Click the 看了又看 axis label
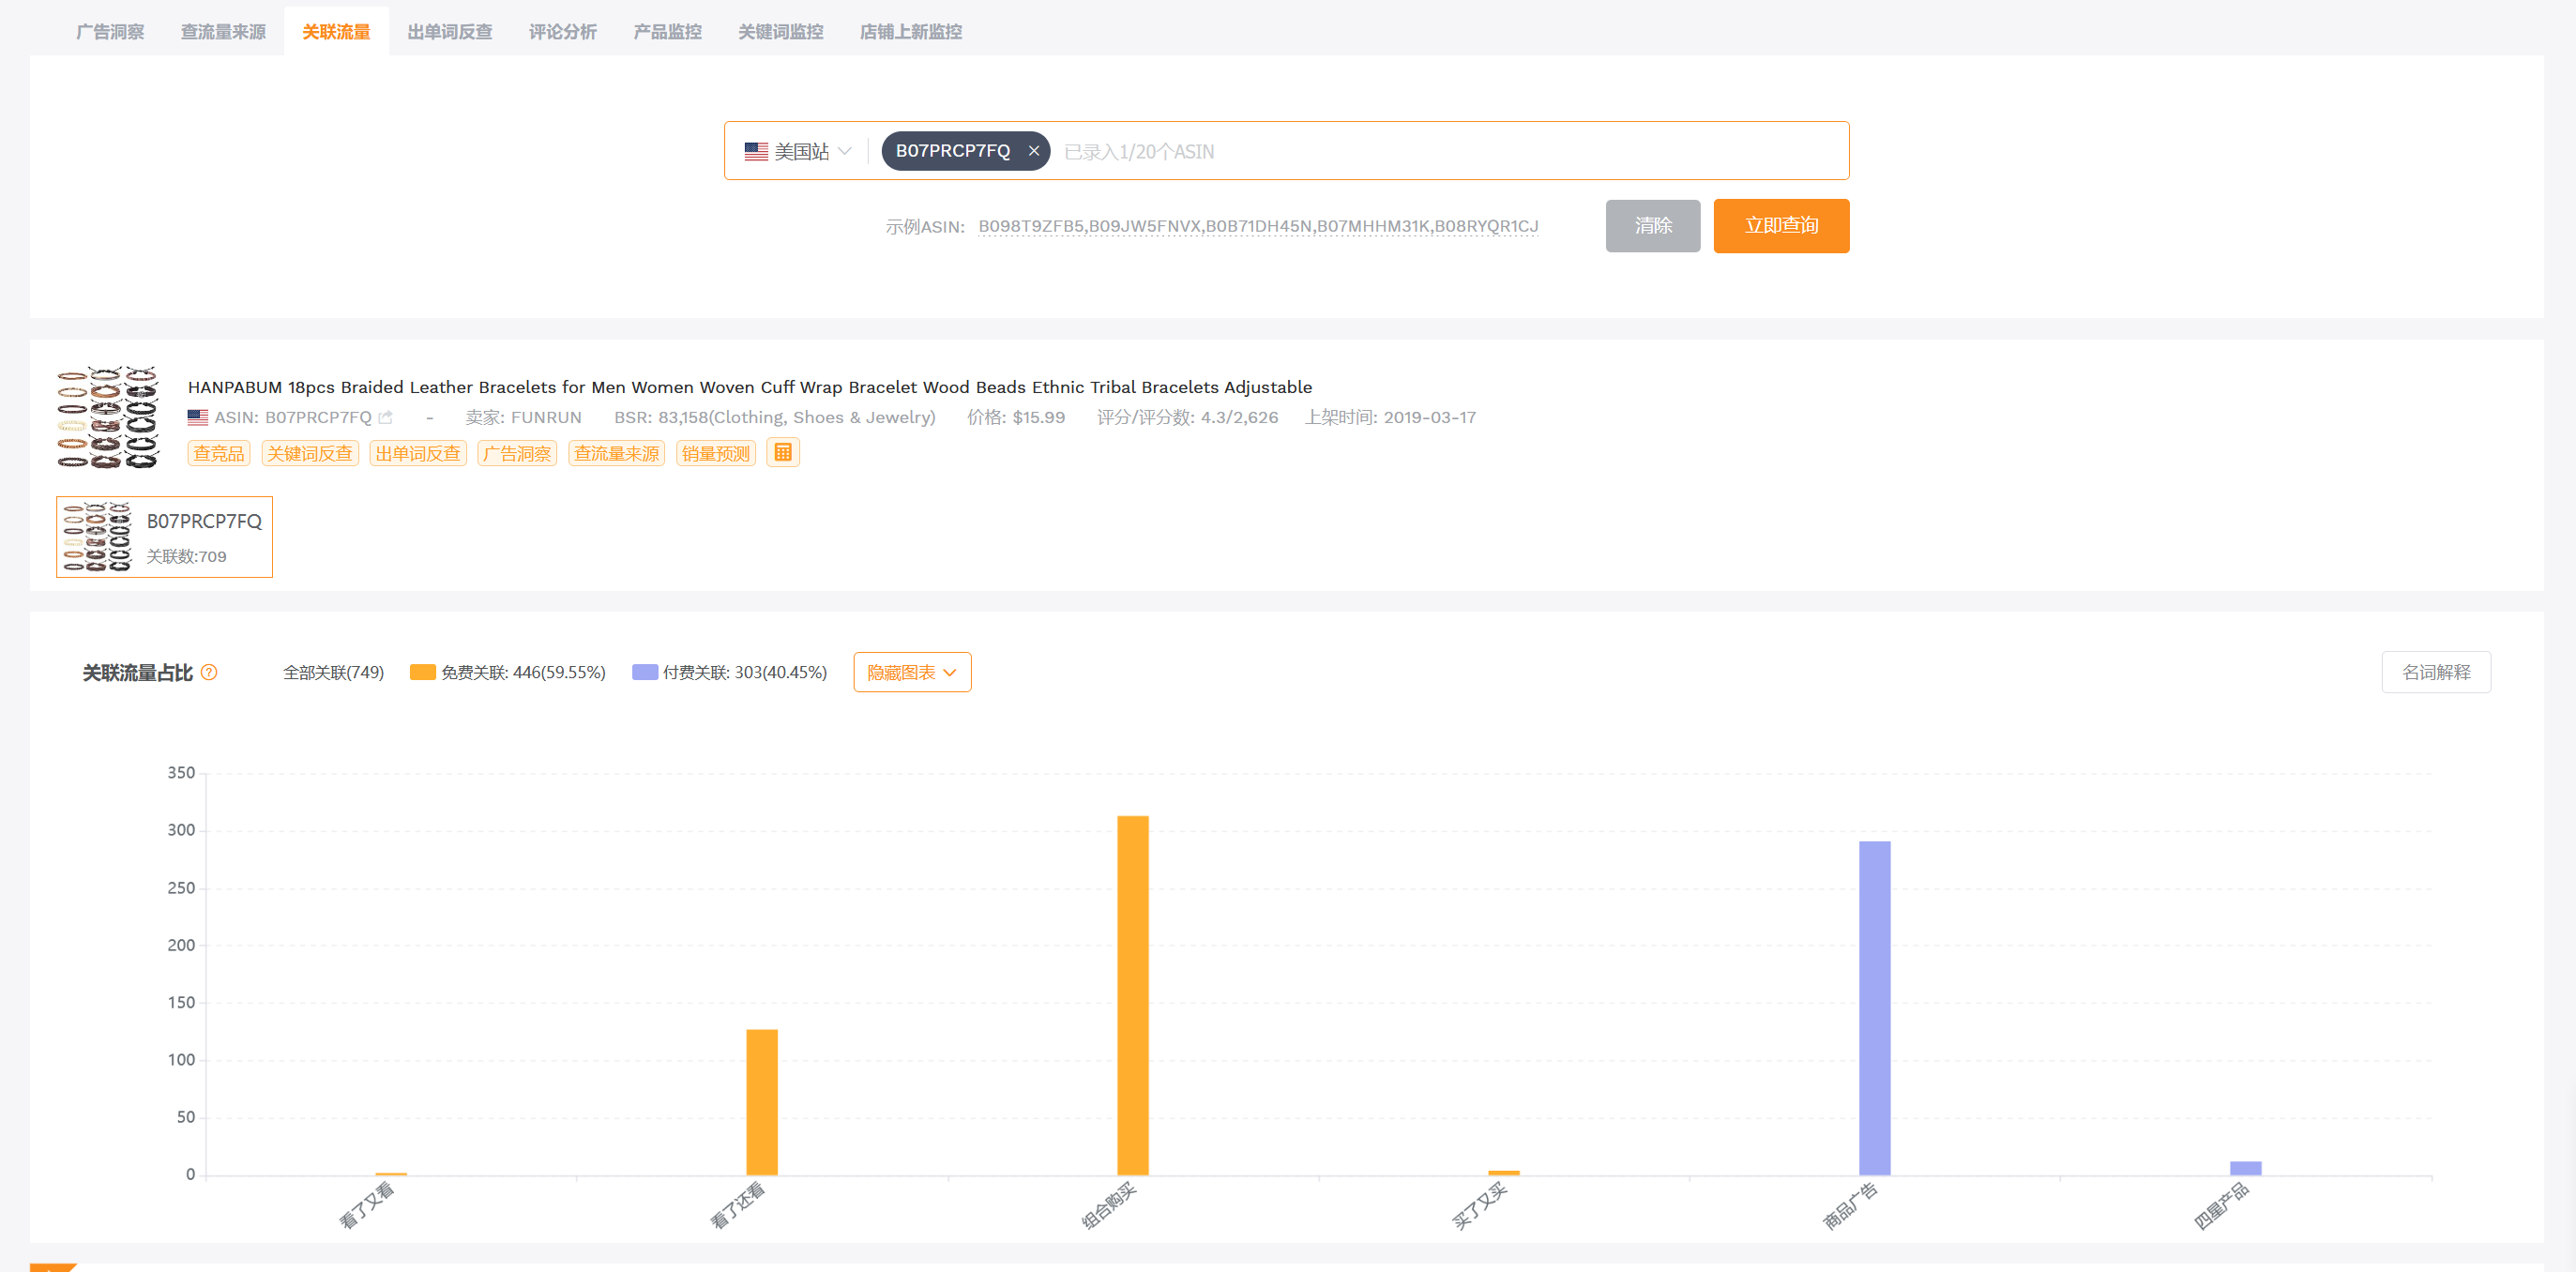This screenshot has height=1272, width=2576. (367, 1205)
